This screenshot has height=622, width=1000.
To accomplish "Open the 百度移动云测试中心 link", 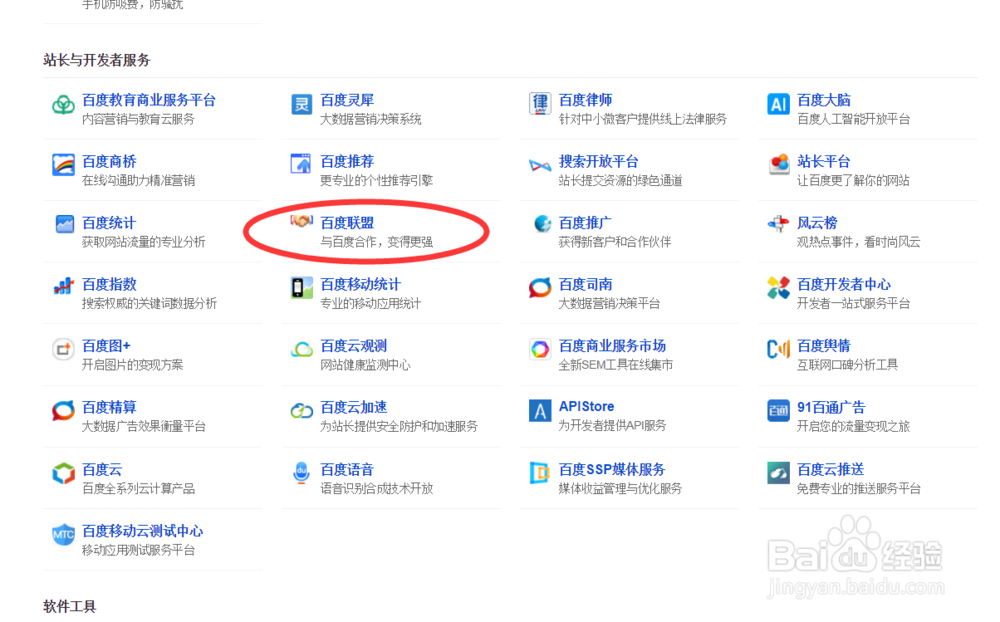I will [142, 531].
